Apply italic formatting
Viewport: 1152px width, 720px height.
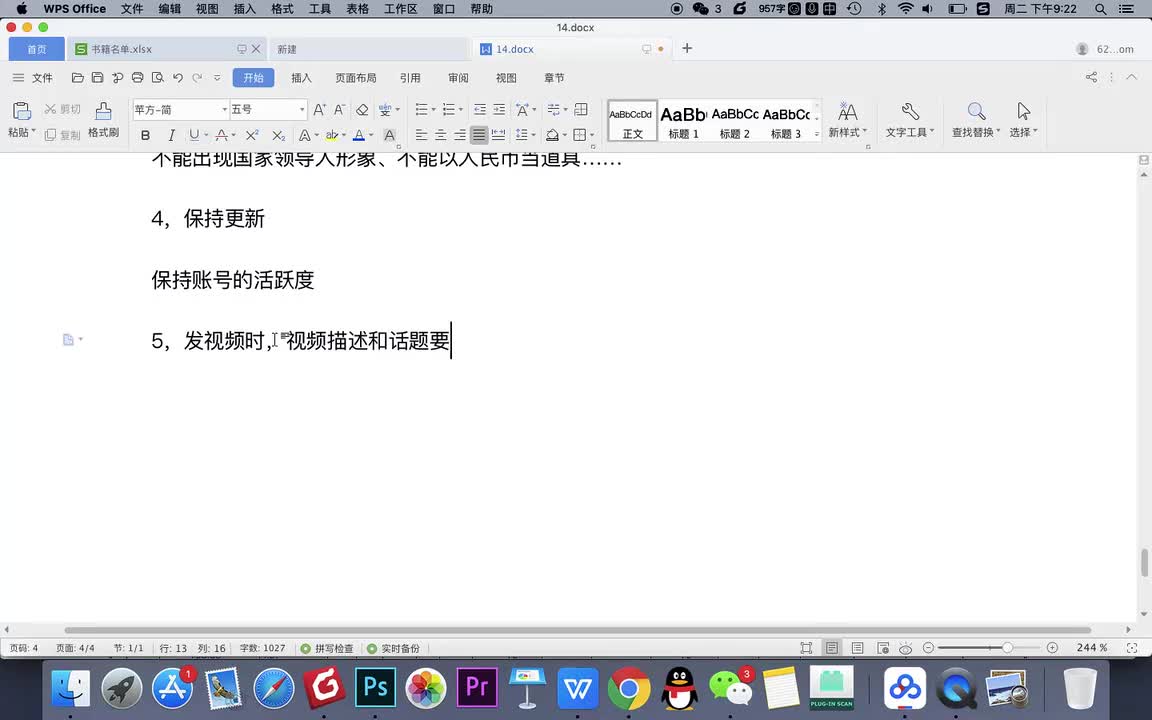click(170, 135)
